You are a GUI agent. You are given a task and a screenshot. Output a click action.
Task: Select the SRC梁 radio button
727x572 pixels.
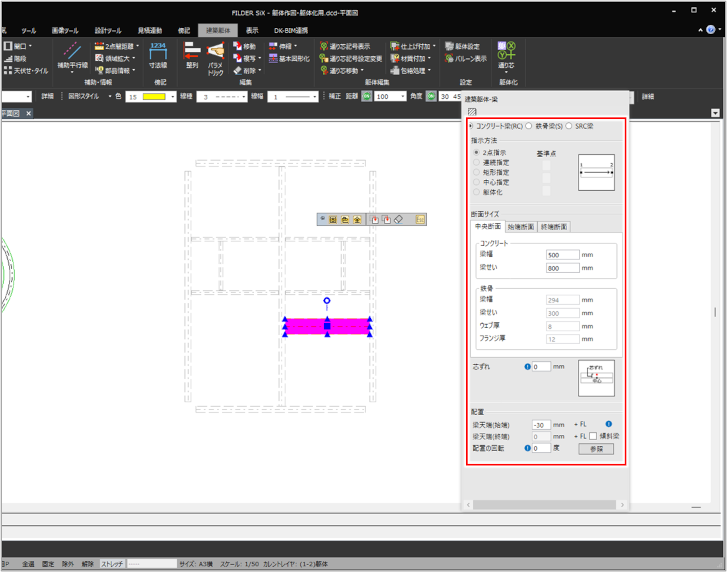570,126
